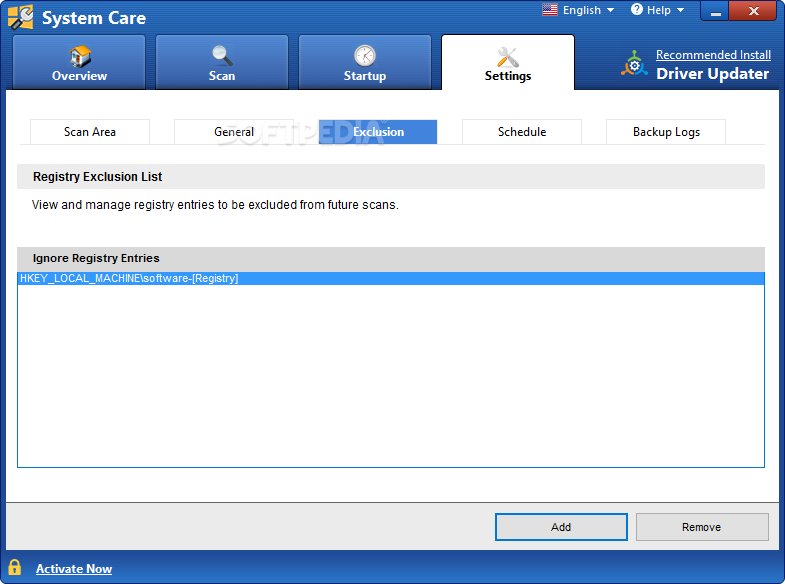
Task: Click the yellow padlock activation icon
Action: 15,567
